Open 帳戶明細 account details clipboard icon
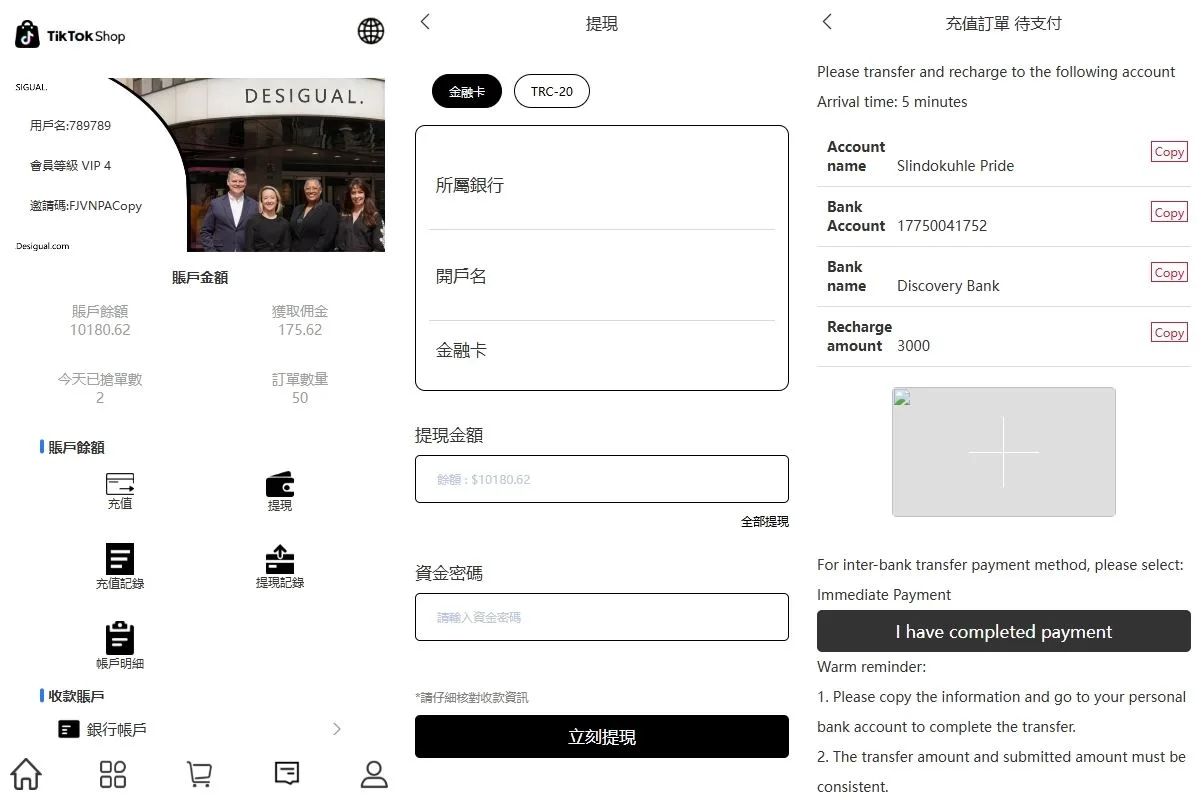The width and height of the screenshot is (1204, 800). point(120,639)
